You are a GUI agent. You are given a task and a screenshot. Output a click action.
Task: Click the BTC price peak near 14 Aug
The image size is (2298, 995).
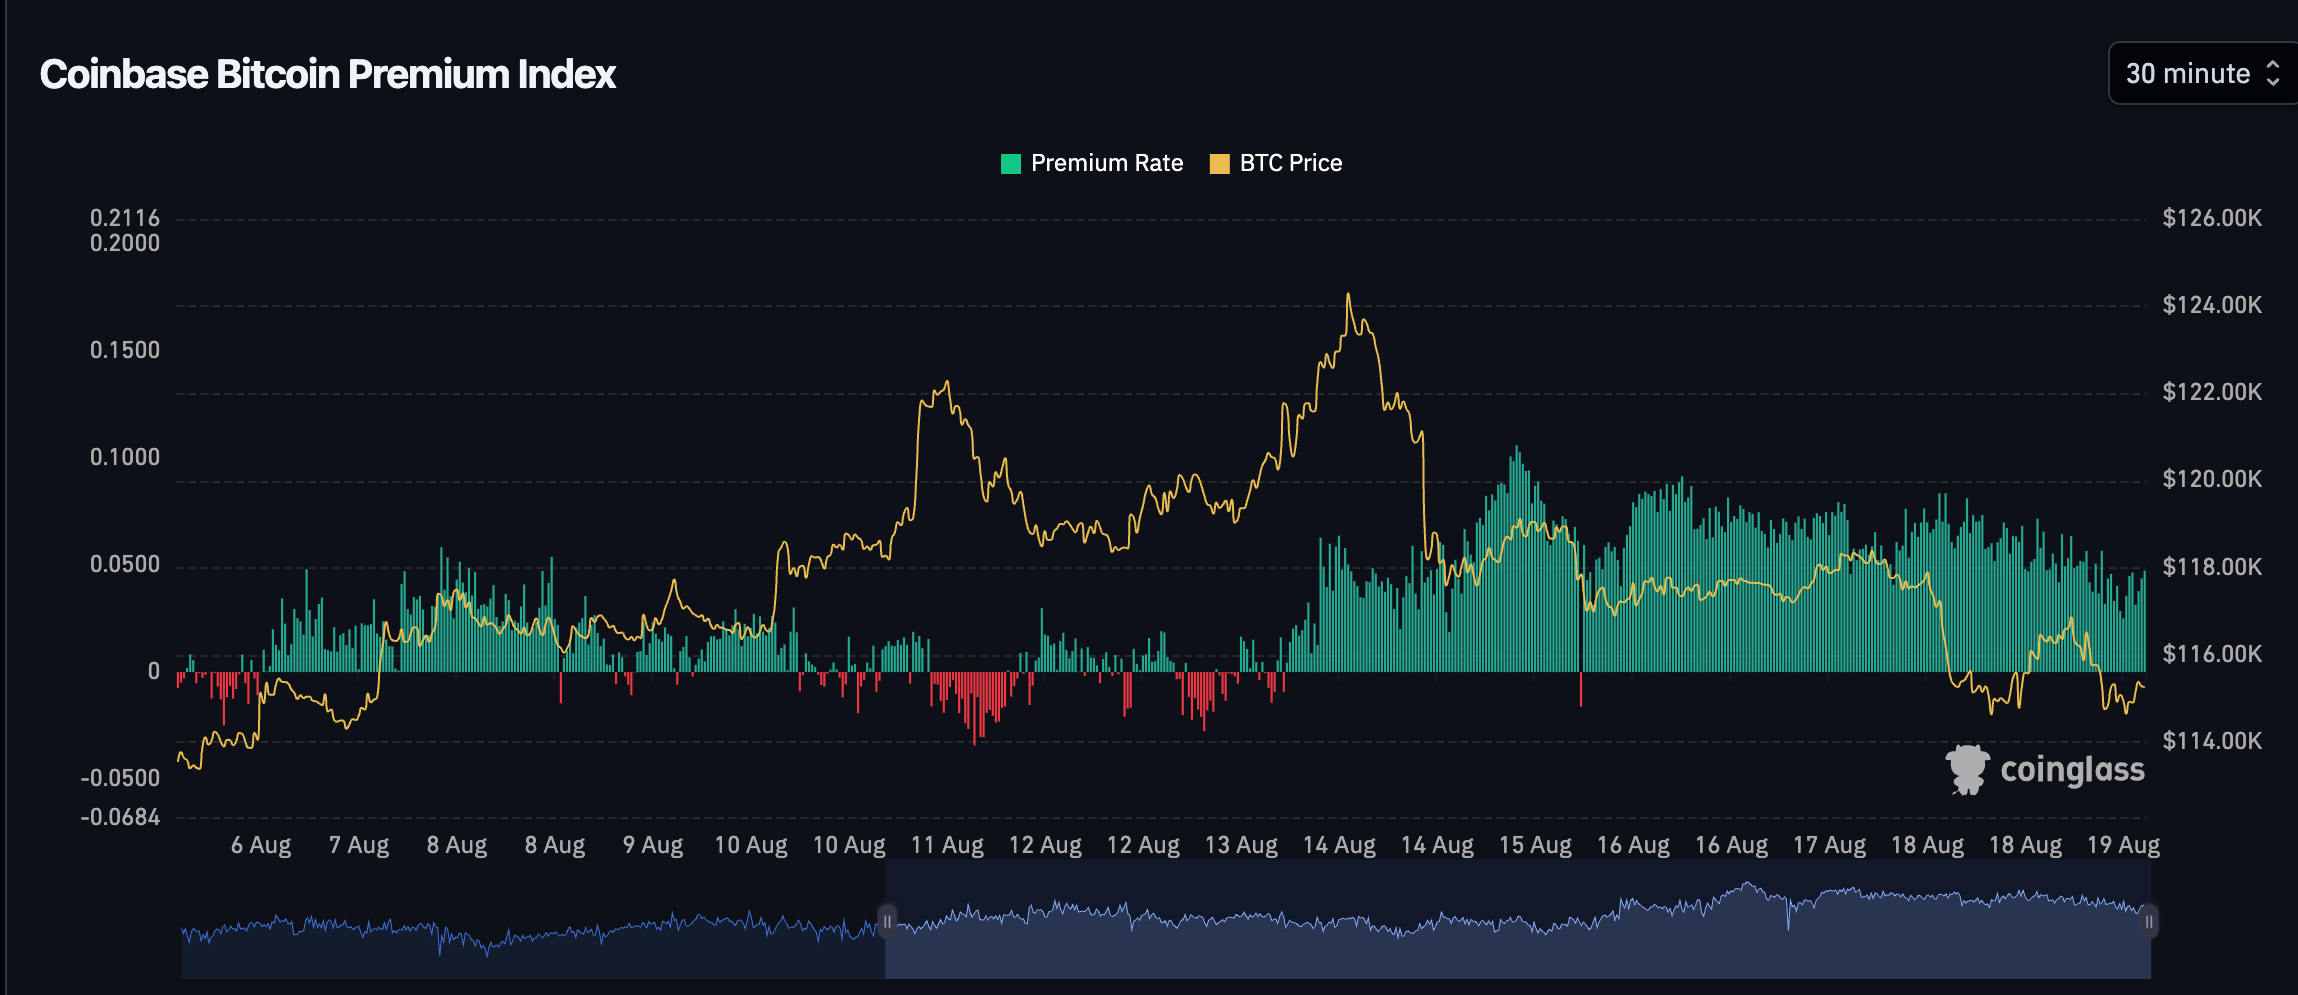(1348, 294)
